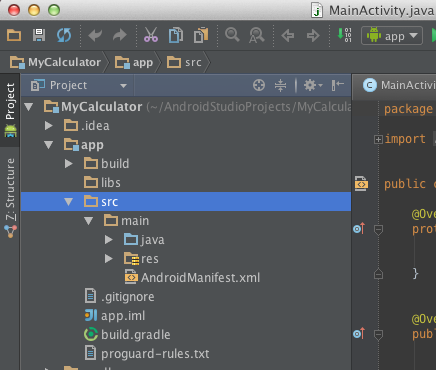This screenshot has height=370, width=436.
Task: Click the java folder name
Action: [x=152, y=240]
